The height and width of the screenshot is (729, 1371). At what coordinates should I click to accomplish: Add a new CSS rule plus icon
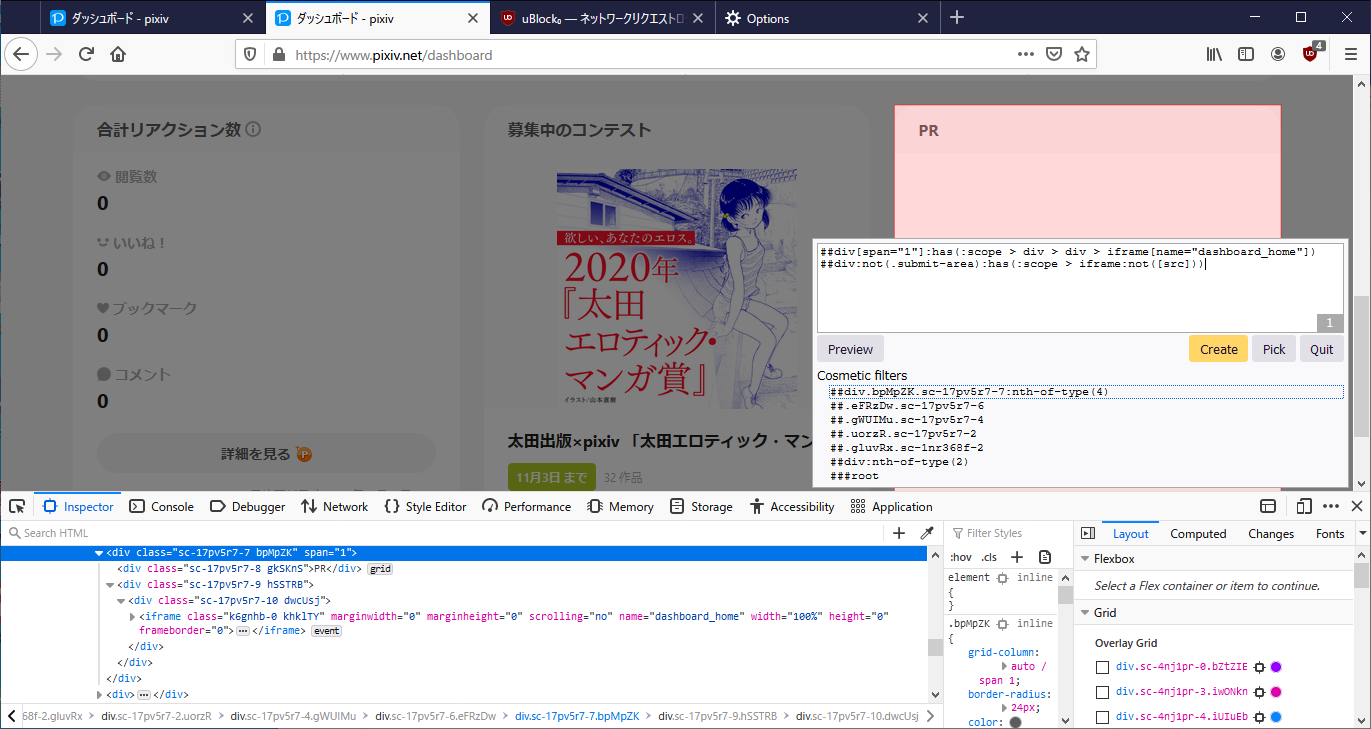1017,557
